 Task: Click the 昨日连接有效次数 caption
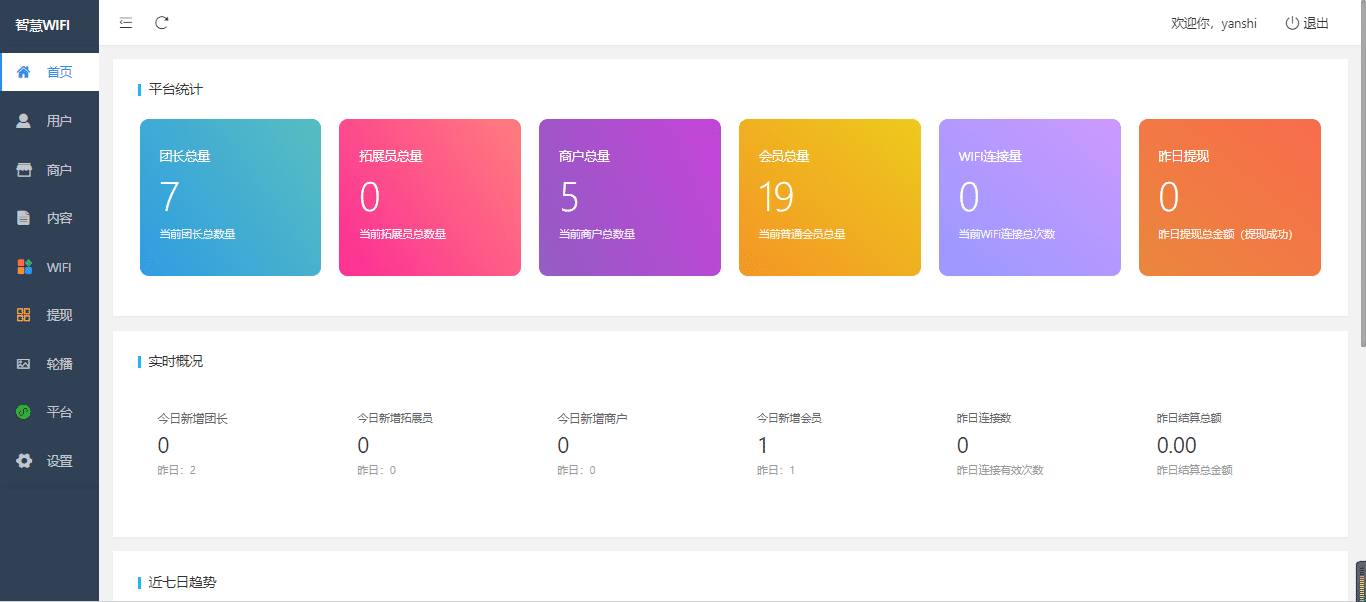1000,470
